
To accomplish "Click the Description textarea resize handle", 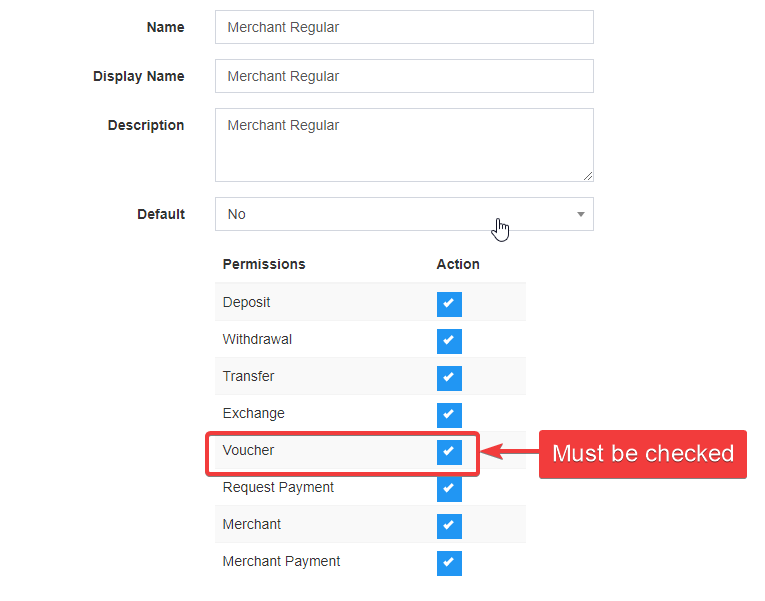I will click(x=587, y=175).
